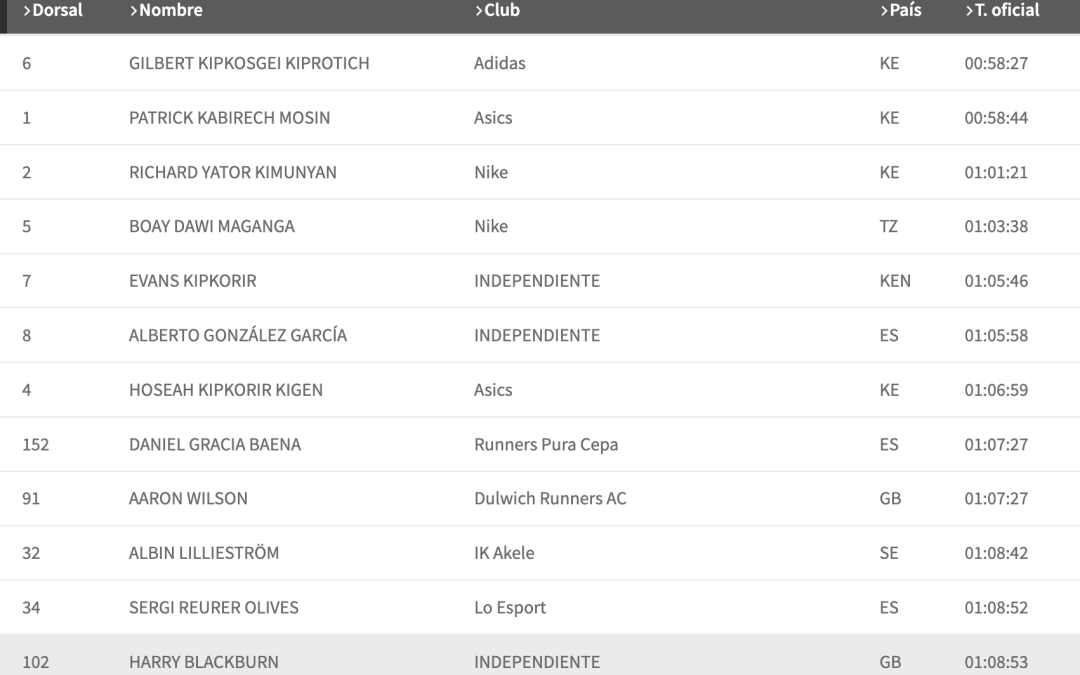This screenshot has width=1080, height=675.
Task: Open Sergi Reurer Olives' entry
Action: (213, 607)
